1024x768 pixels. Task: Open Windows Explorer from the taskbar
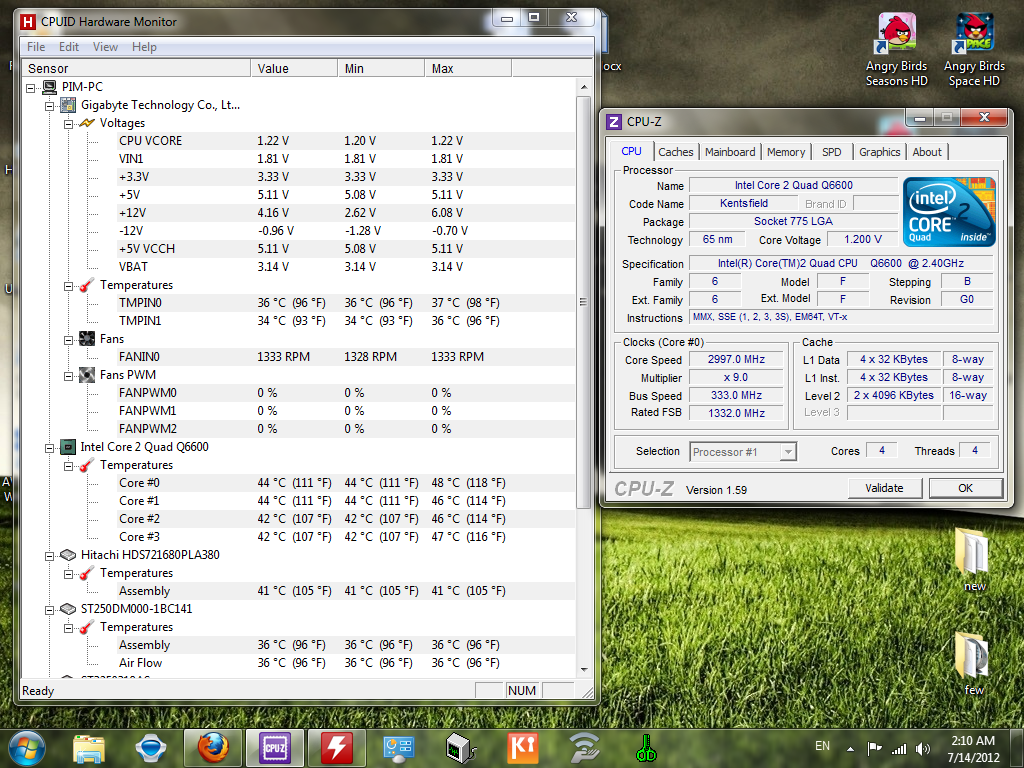(x=89, y=747)
